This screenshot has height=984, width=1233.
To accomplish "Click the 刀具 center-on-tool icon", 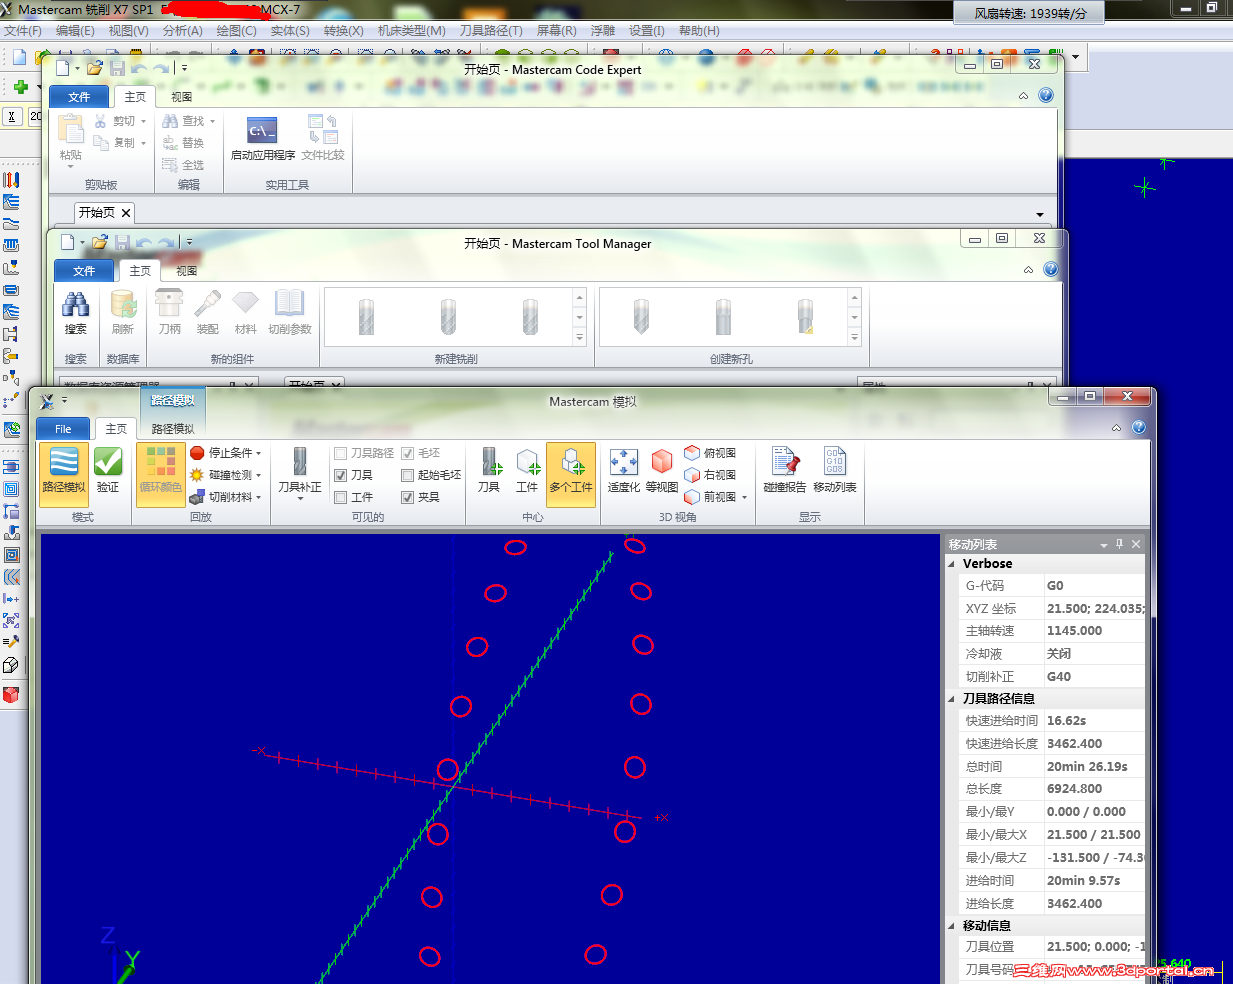I will 489,471.
